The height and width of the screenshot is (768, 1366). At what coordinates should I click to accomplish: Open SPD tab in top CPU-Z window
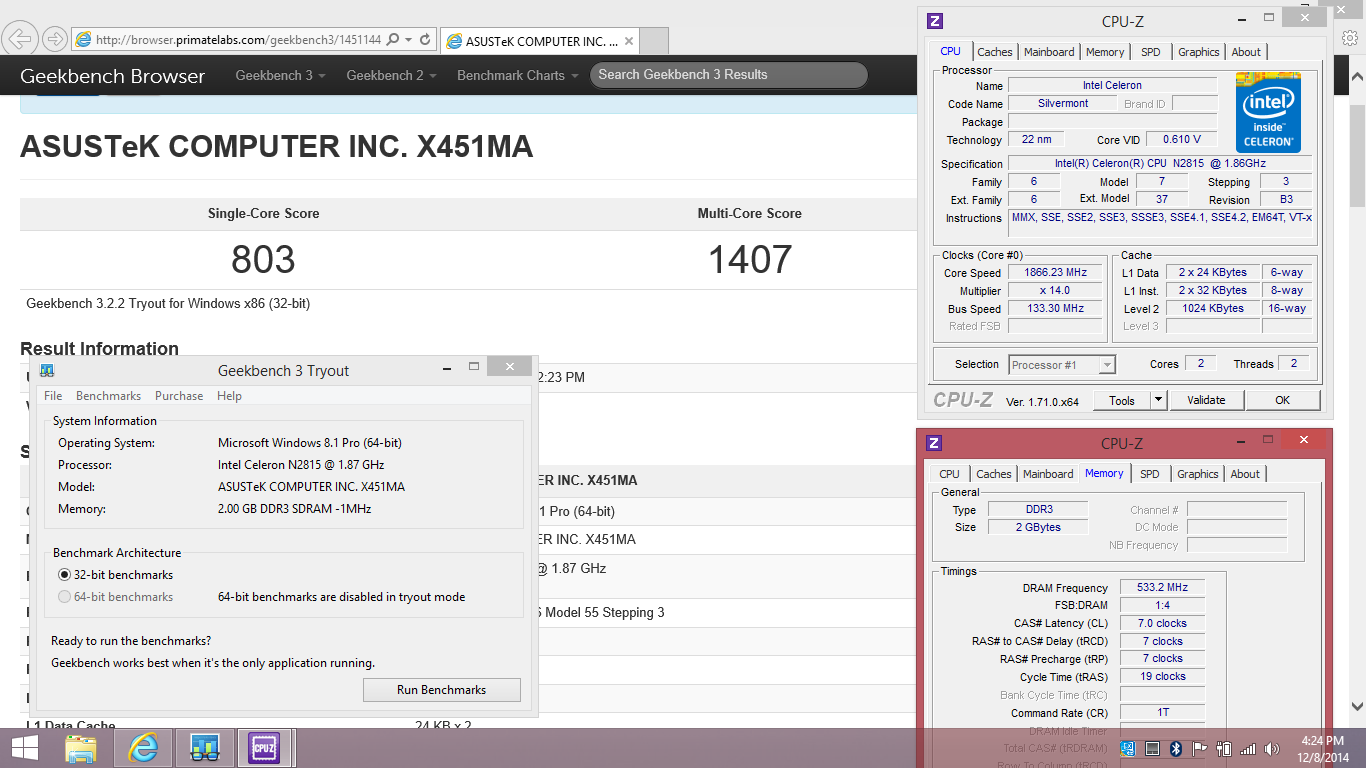(1151, 52)
